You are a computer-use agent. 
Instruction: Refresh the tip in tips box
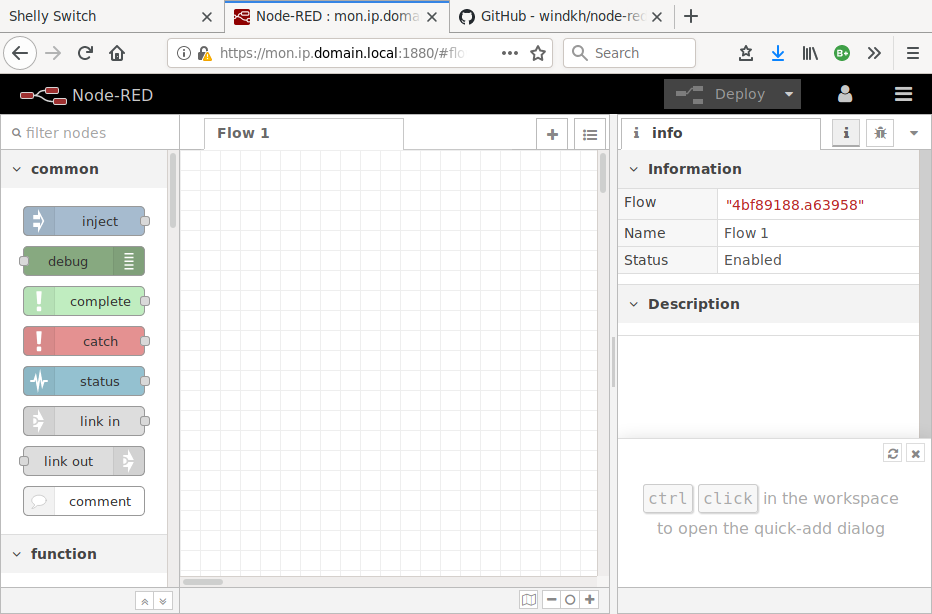893,454
